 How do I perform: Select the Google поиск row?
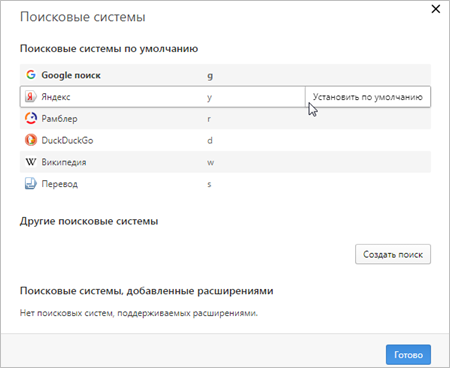coord(225,75)
